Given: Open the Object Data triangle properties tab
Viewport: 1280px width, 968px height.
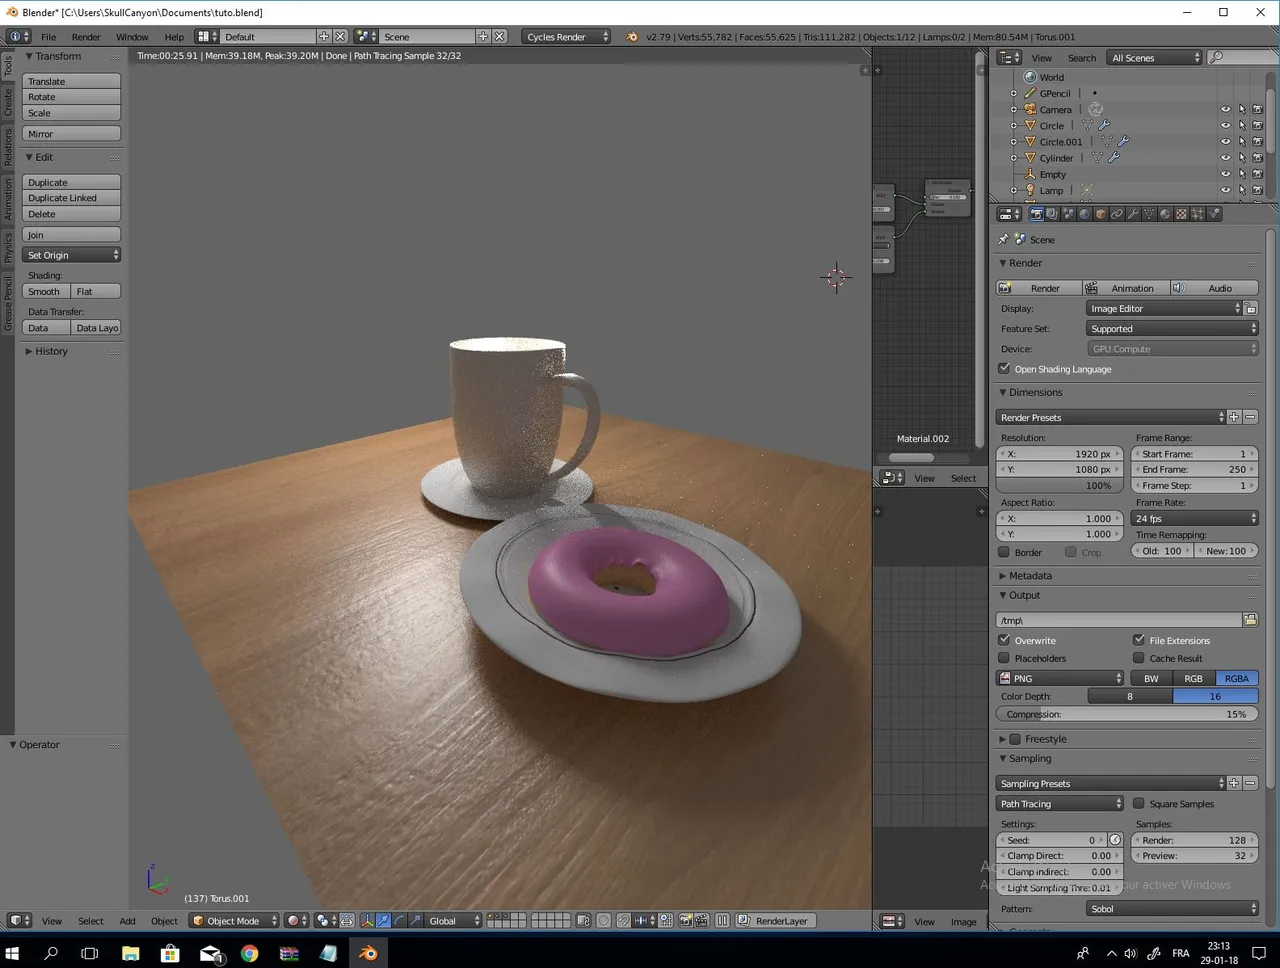Looking at the screenshot, I should coord(1149,214).
